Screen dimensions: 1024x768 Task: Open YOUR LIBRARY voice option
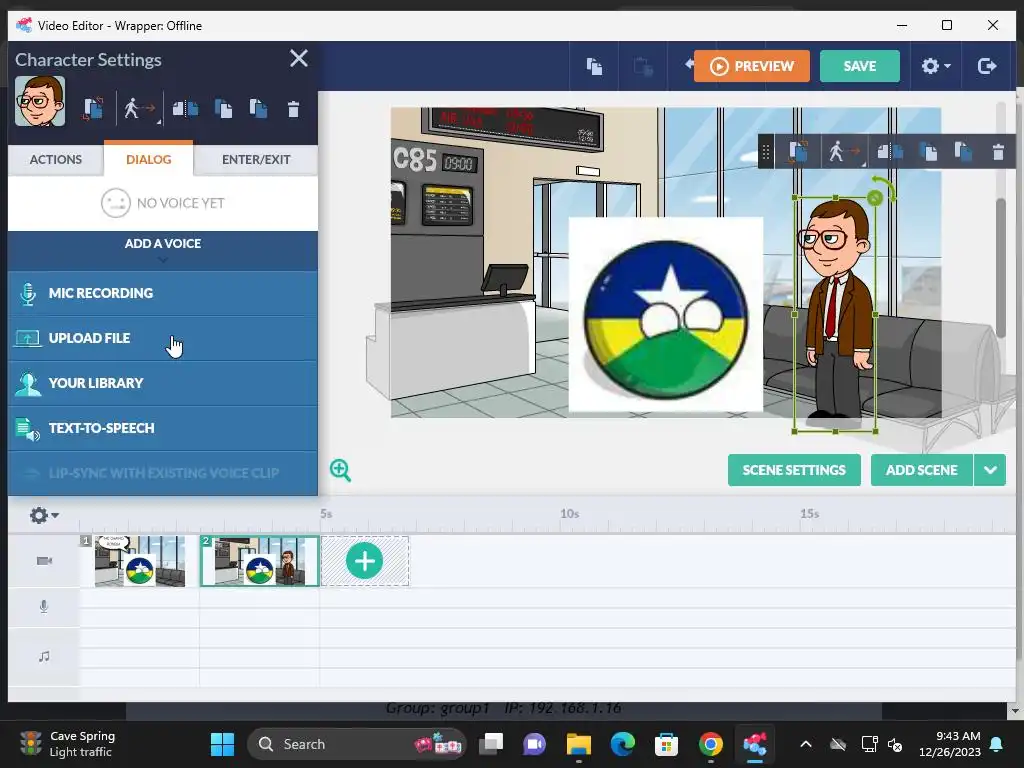click(x=163, y=383)
